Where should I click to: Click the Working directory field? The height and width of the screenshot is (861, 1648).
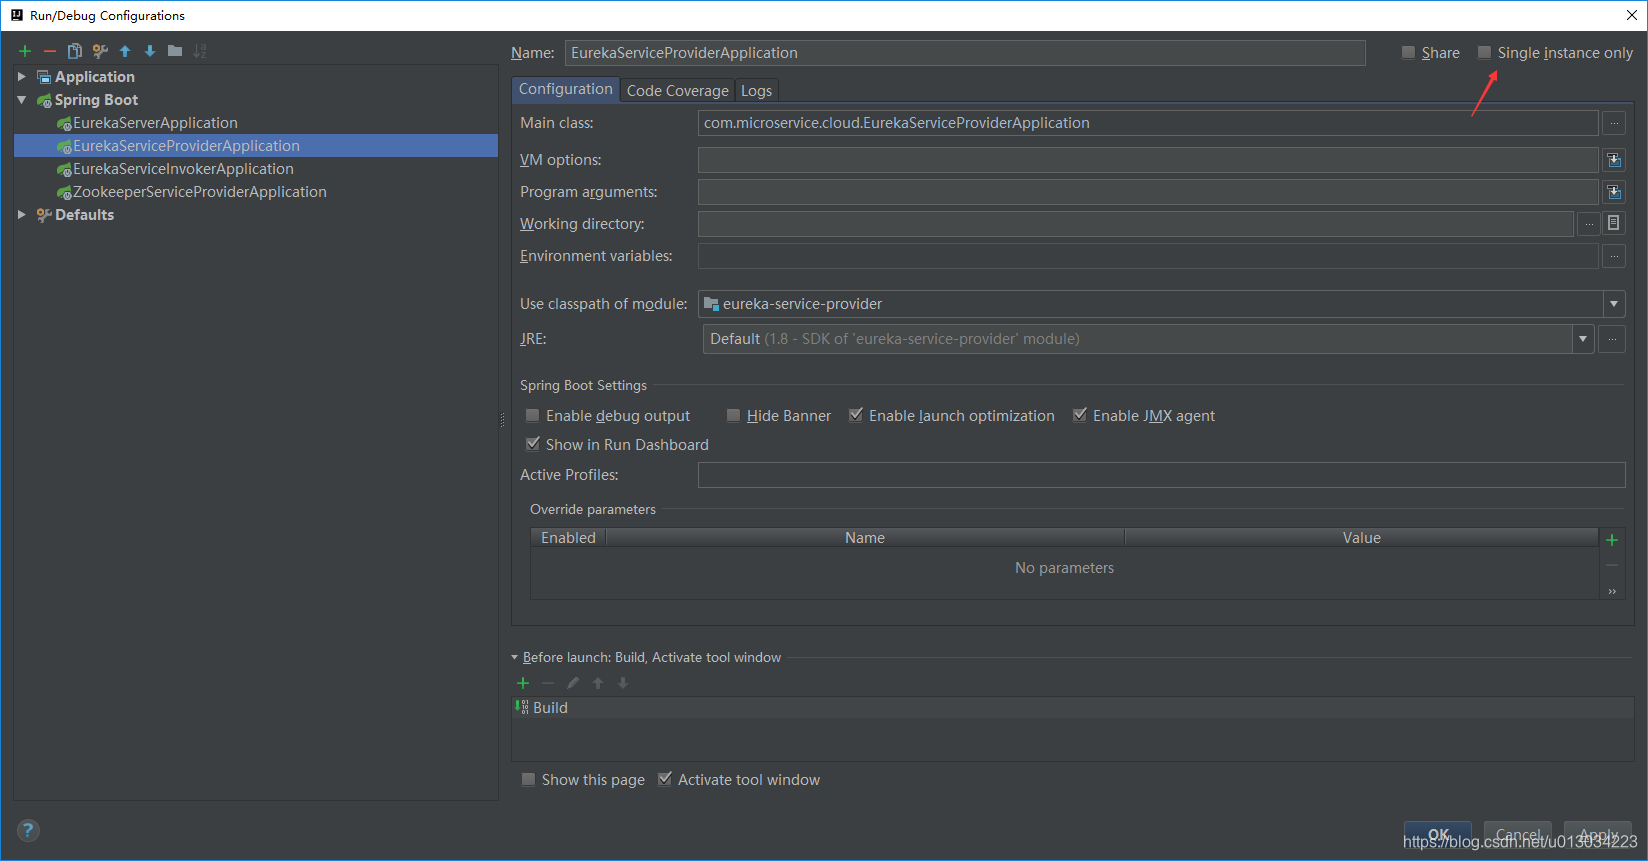click(1136, 224)
